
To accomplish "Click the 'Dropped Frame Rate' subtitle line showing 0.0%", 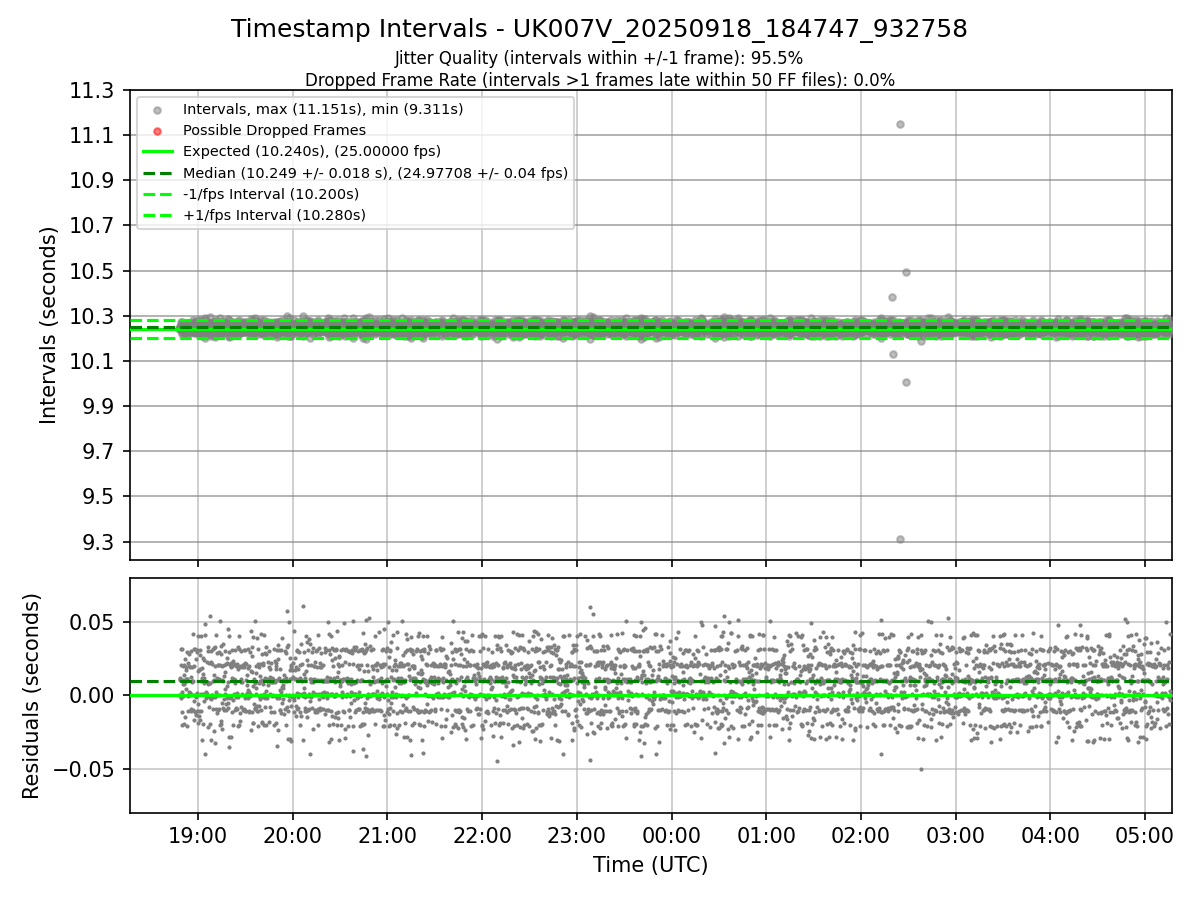I will tap(599, 80).
